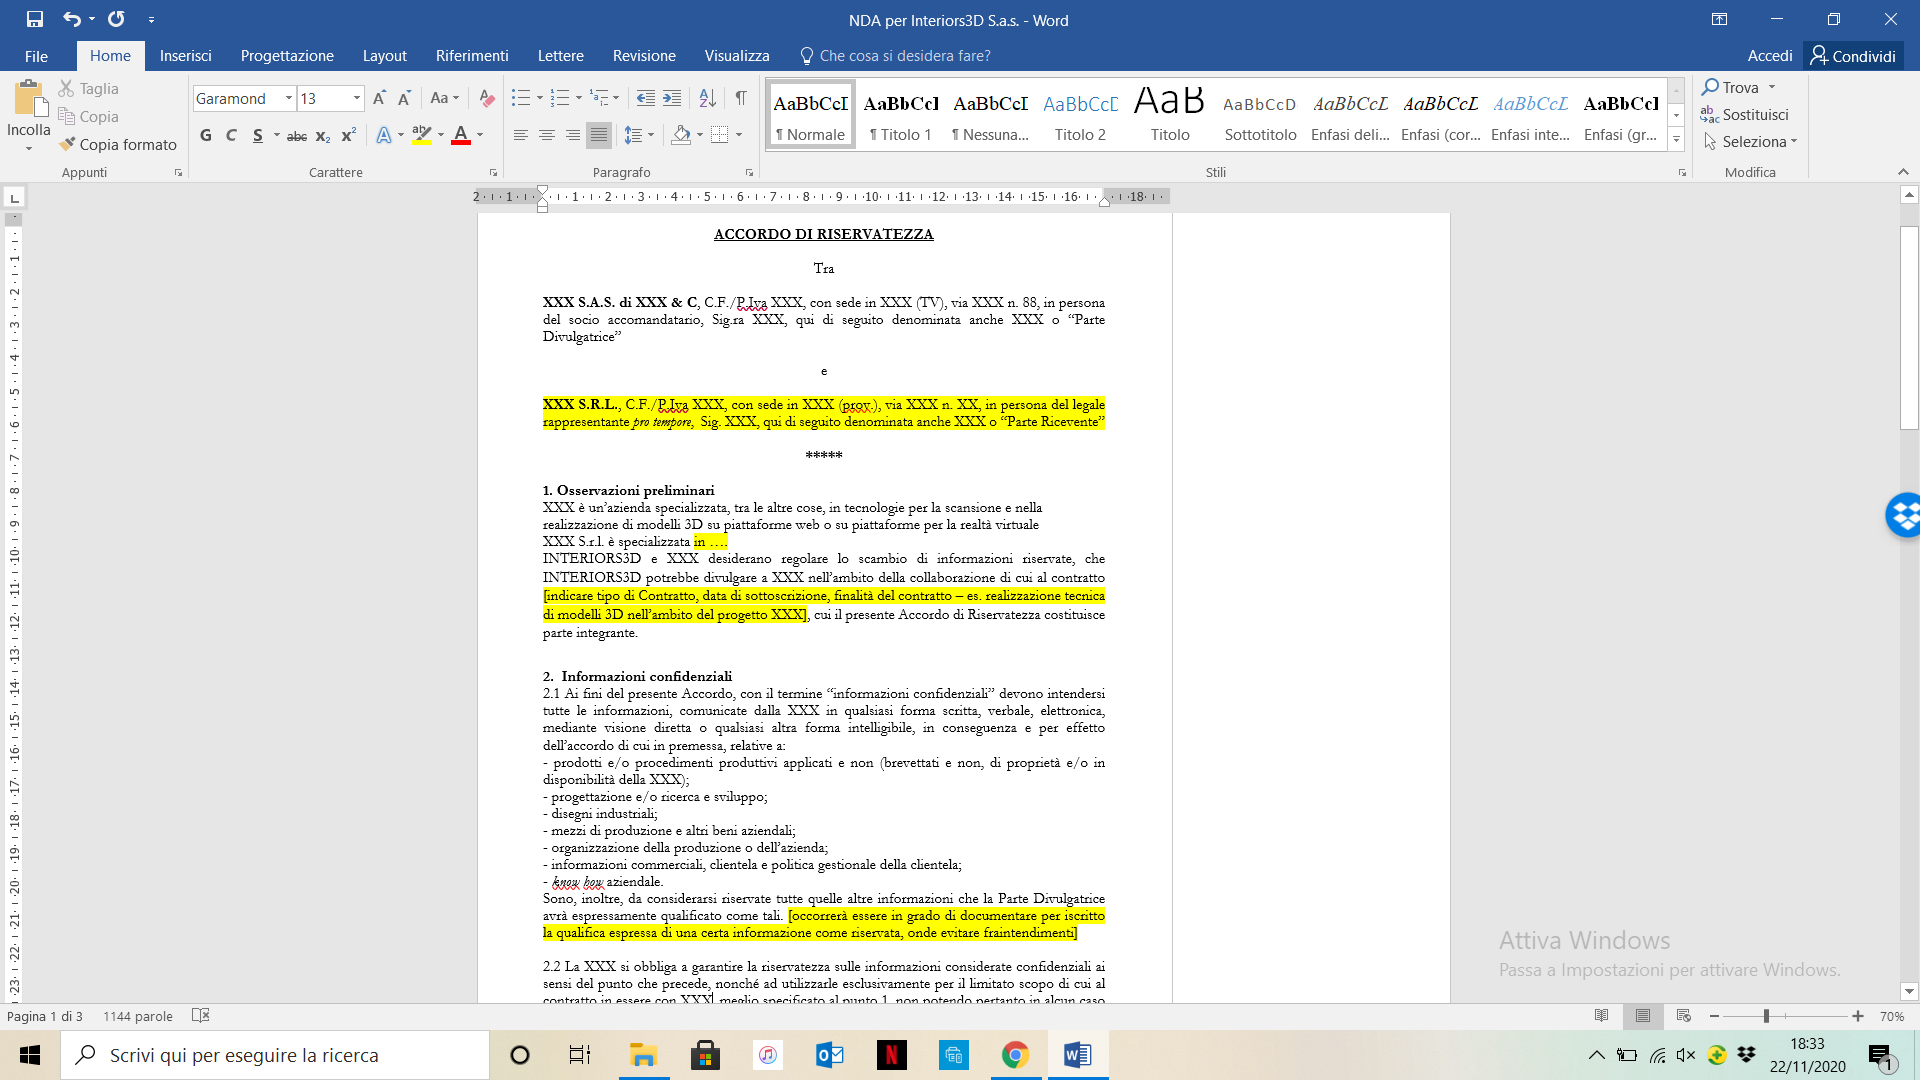Toggle bold G formatting button
This screenshot has width=1920, height=1080.
tap(206, 135)
